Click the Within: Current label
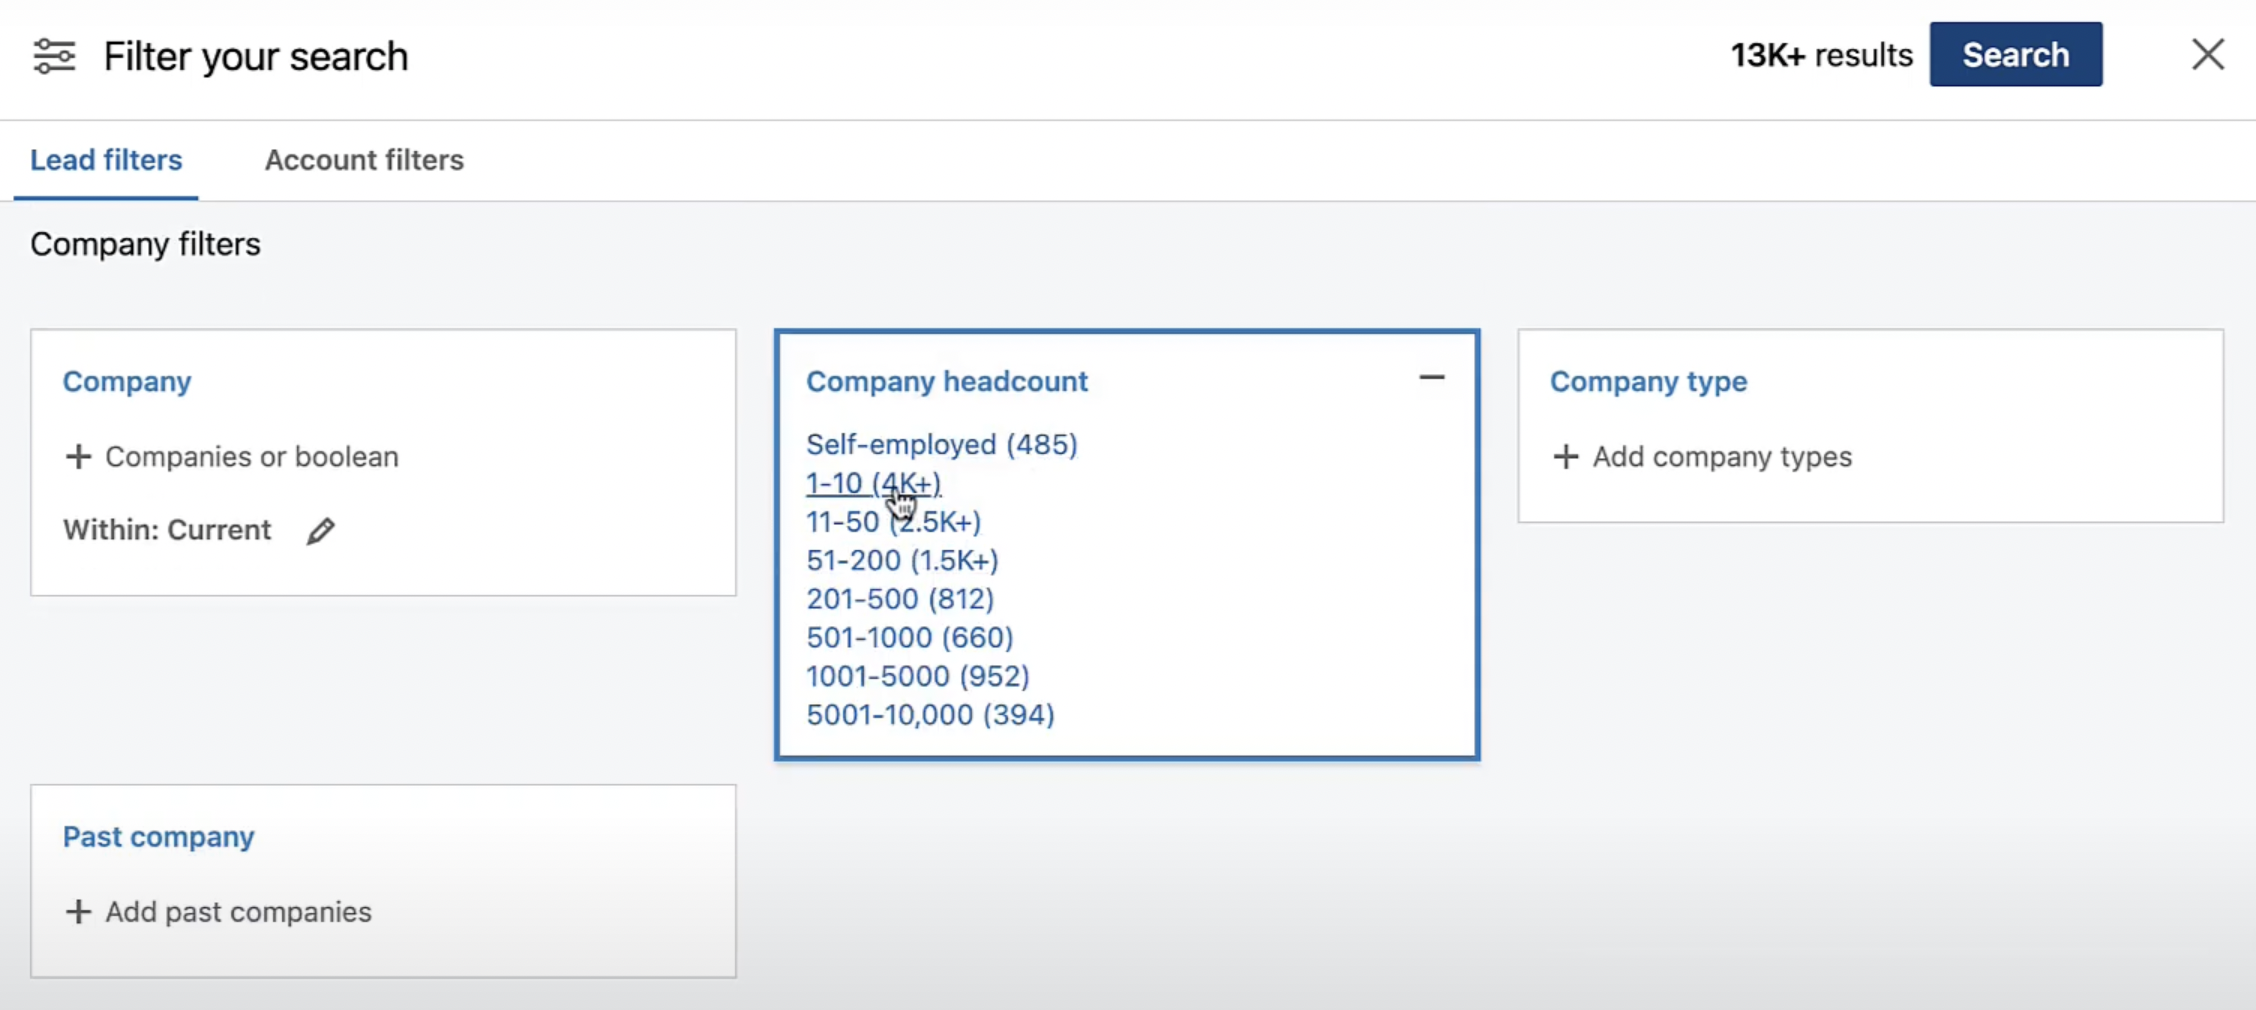This screenshot has height=1010, width=2256. [167, 530]
